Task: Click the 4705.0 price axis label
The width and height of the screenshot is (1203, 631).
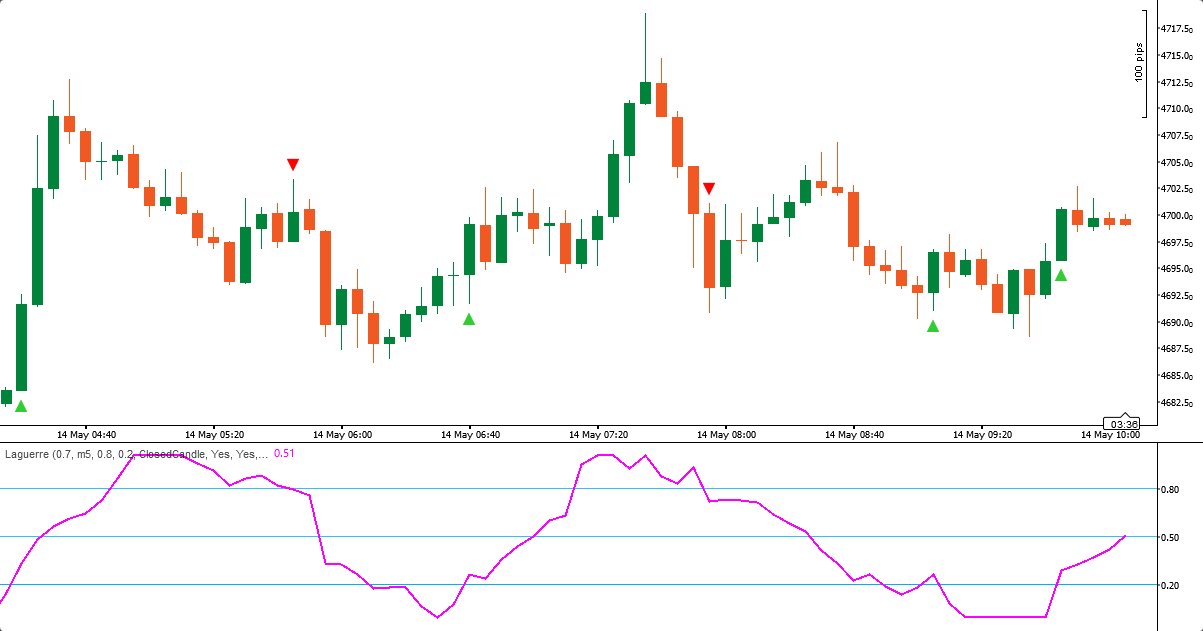Action: tap(1176, 162)
